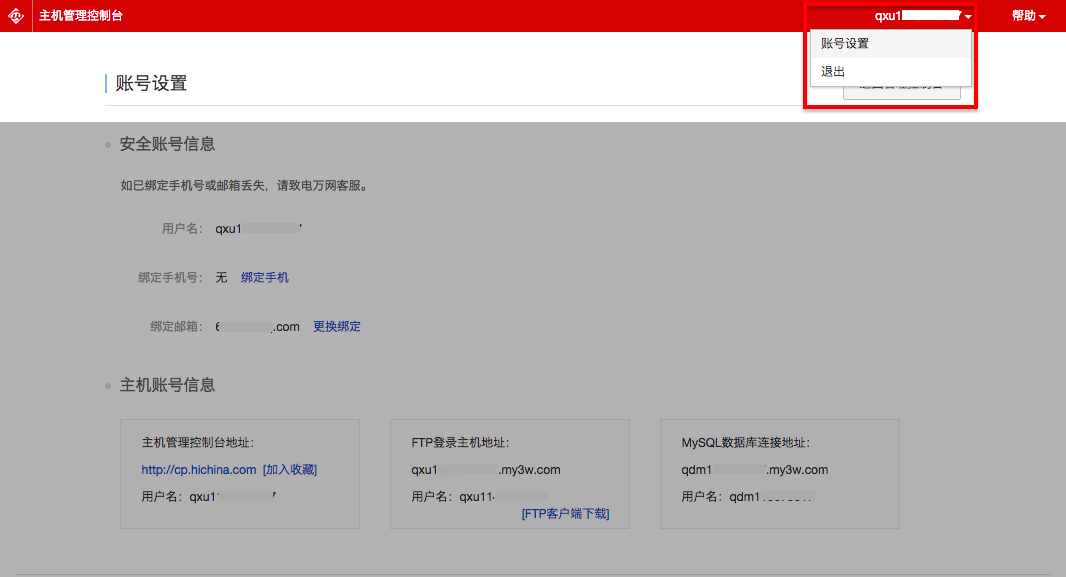Viewport: 1066px width, 577px height.
Task: Click the [加入收藏] bookmark link
Action: [290, 470]
